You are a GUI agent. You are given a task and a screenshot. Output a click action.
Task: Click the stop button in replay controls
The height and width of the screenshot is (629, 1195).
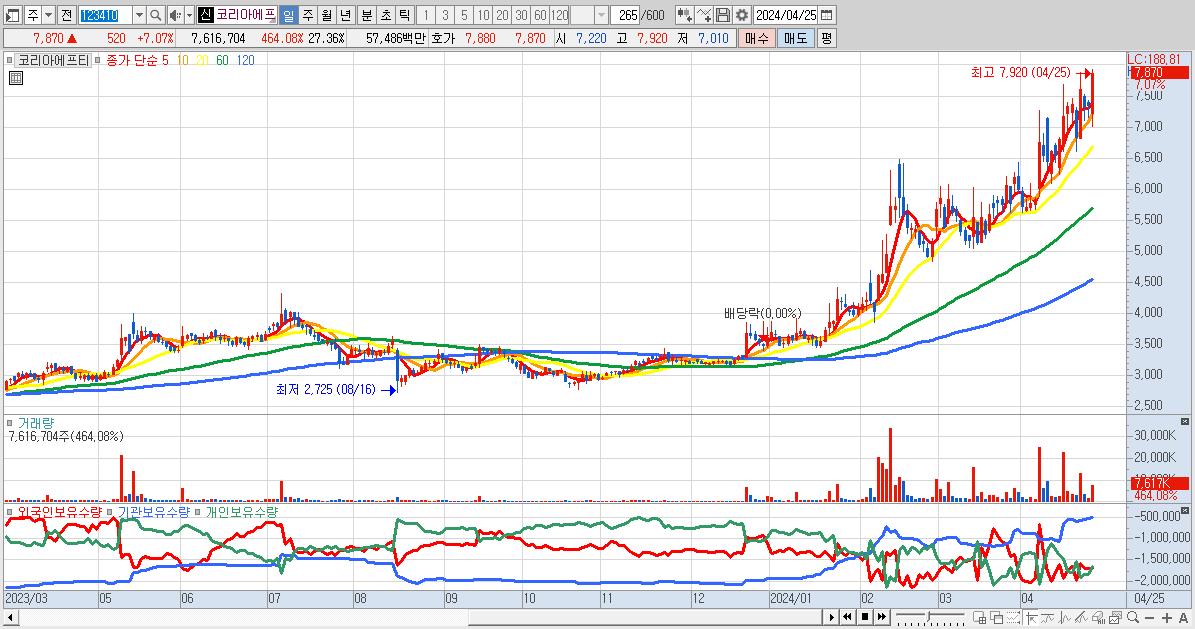[865, 617]
